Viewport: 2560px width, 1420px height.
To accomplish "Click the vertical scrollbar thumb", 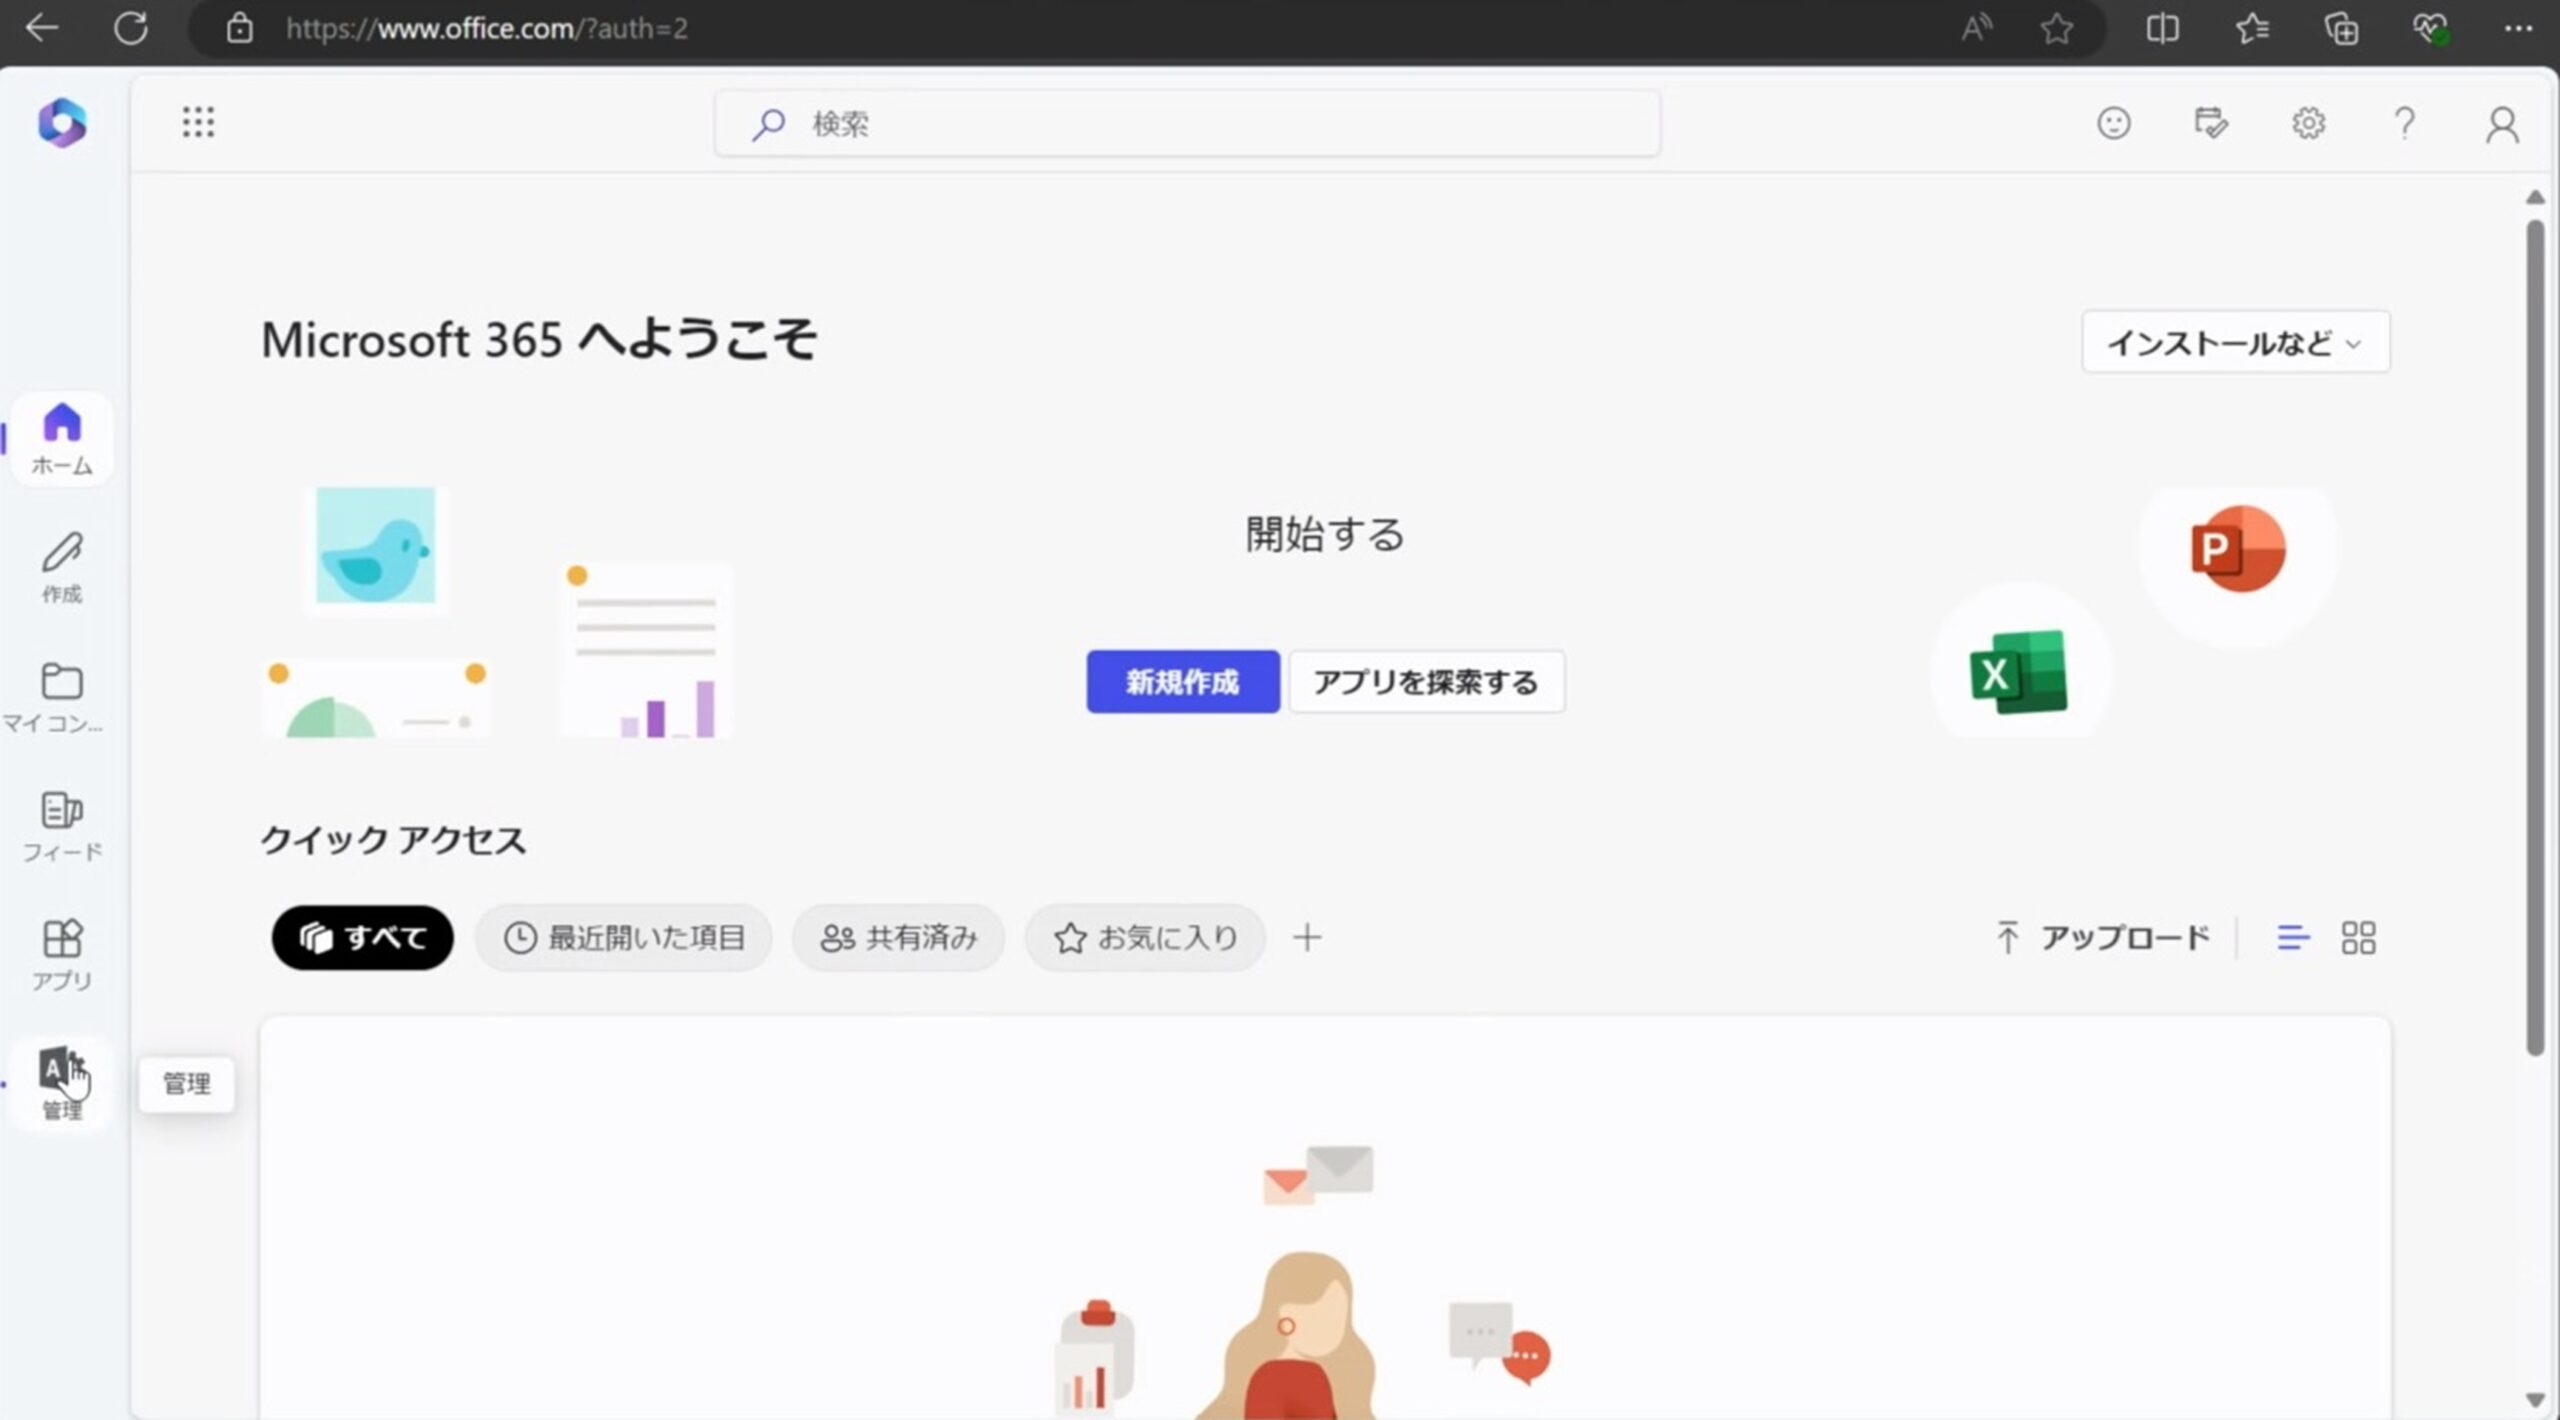I will pyautogui.click(x=2534, y=637).
